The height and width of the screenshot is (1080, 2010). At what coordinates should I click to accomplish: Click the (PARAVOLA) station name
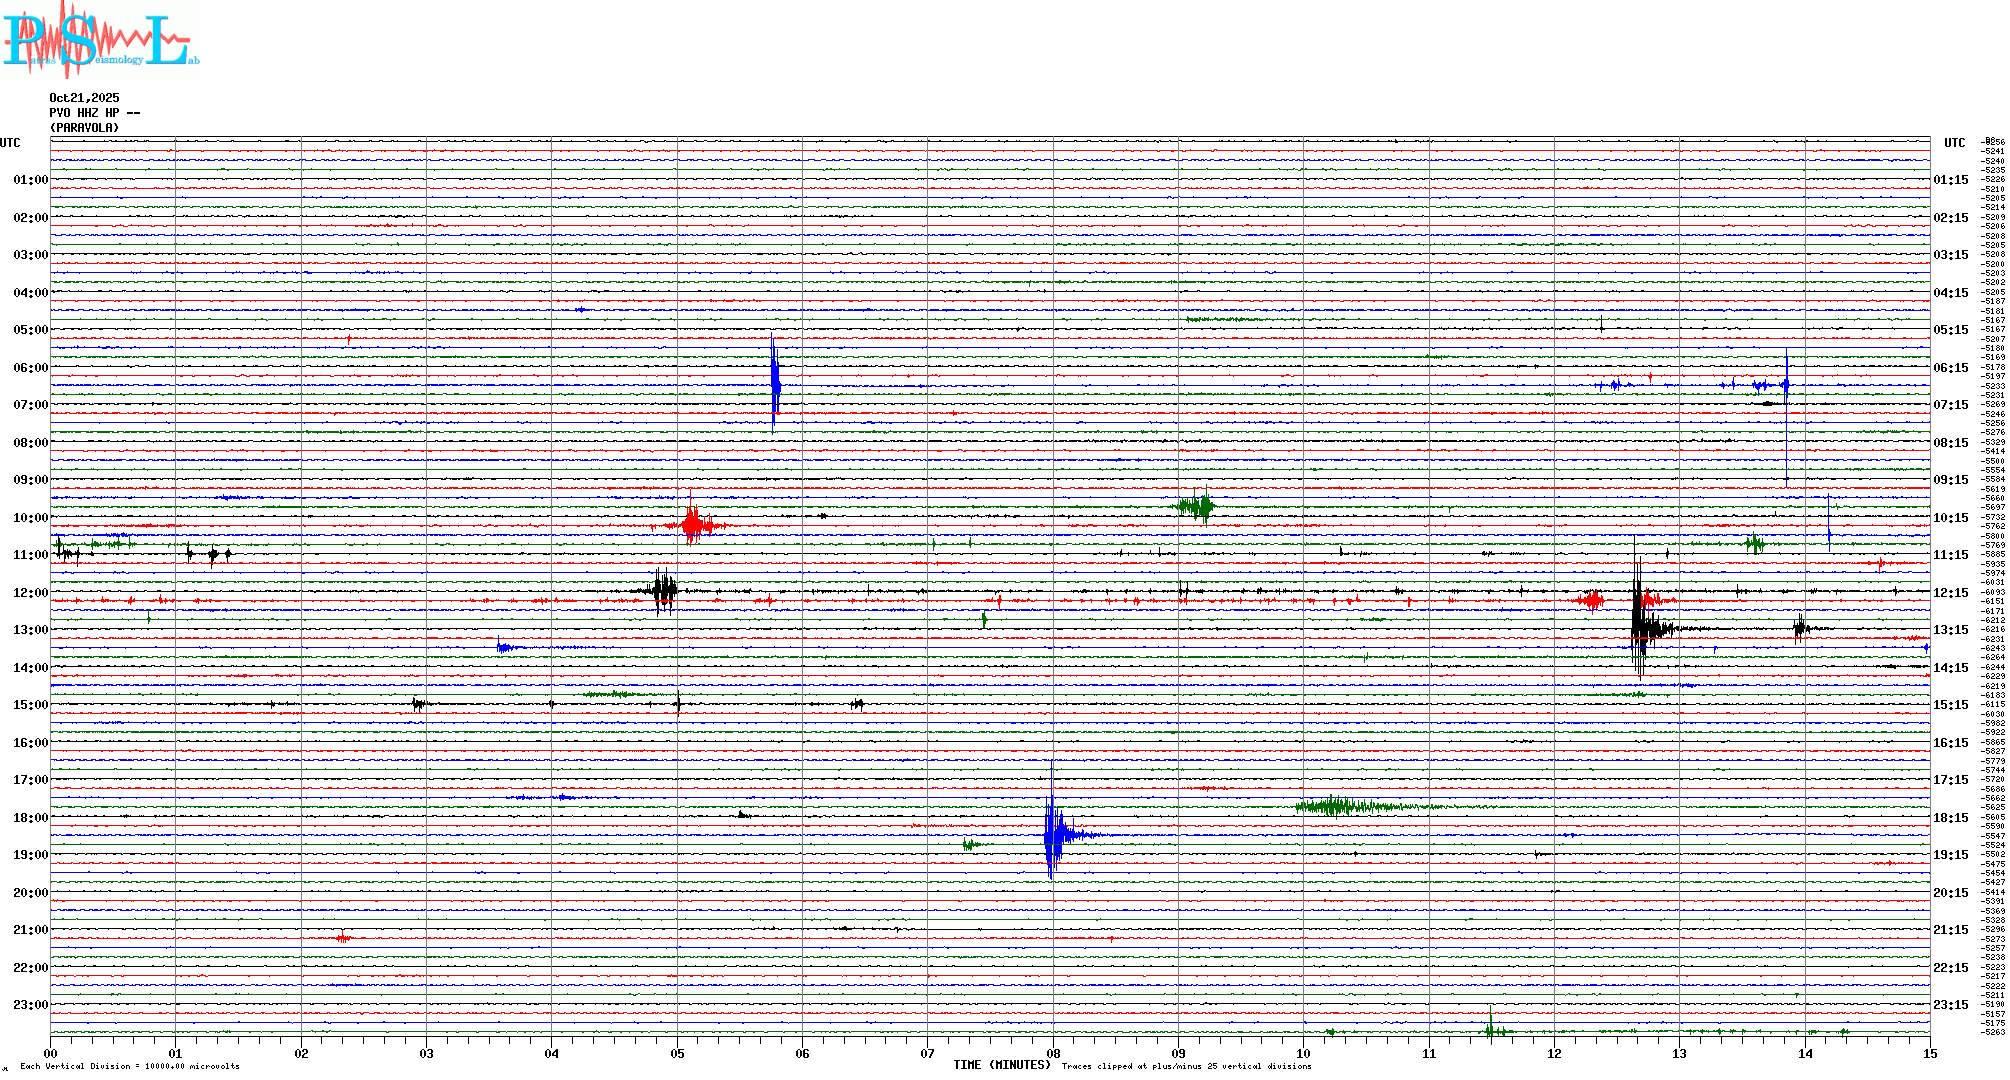click(84, 128)
